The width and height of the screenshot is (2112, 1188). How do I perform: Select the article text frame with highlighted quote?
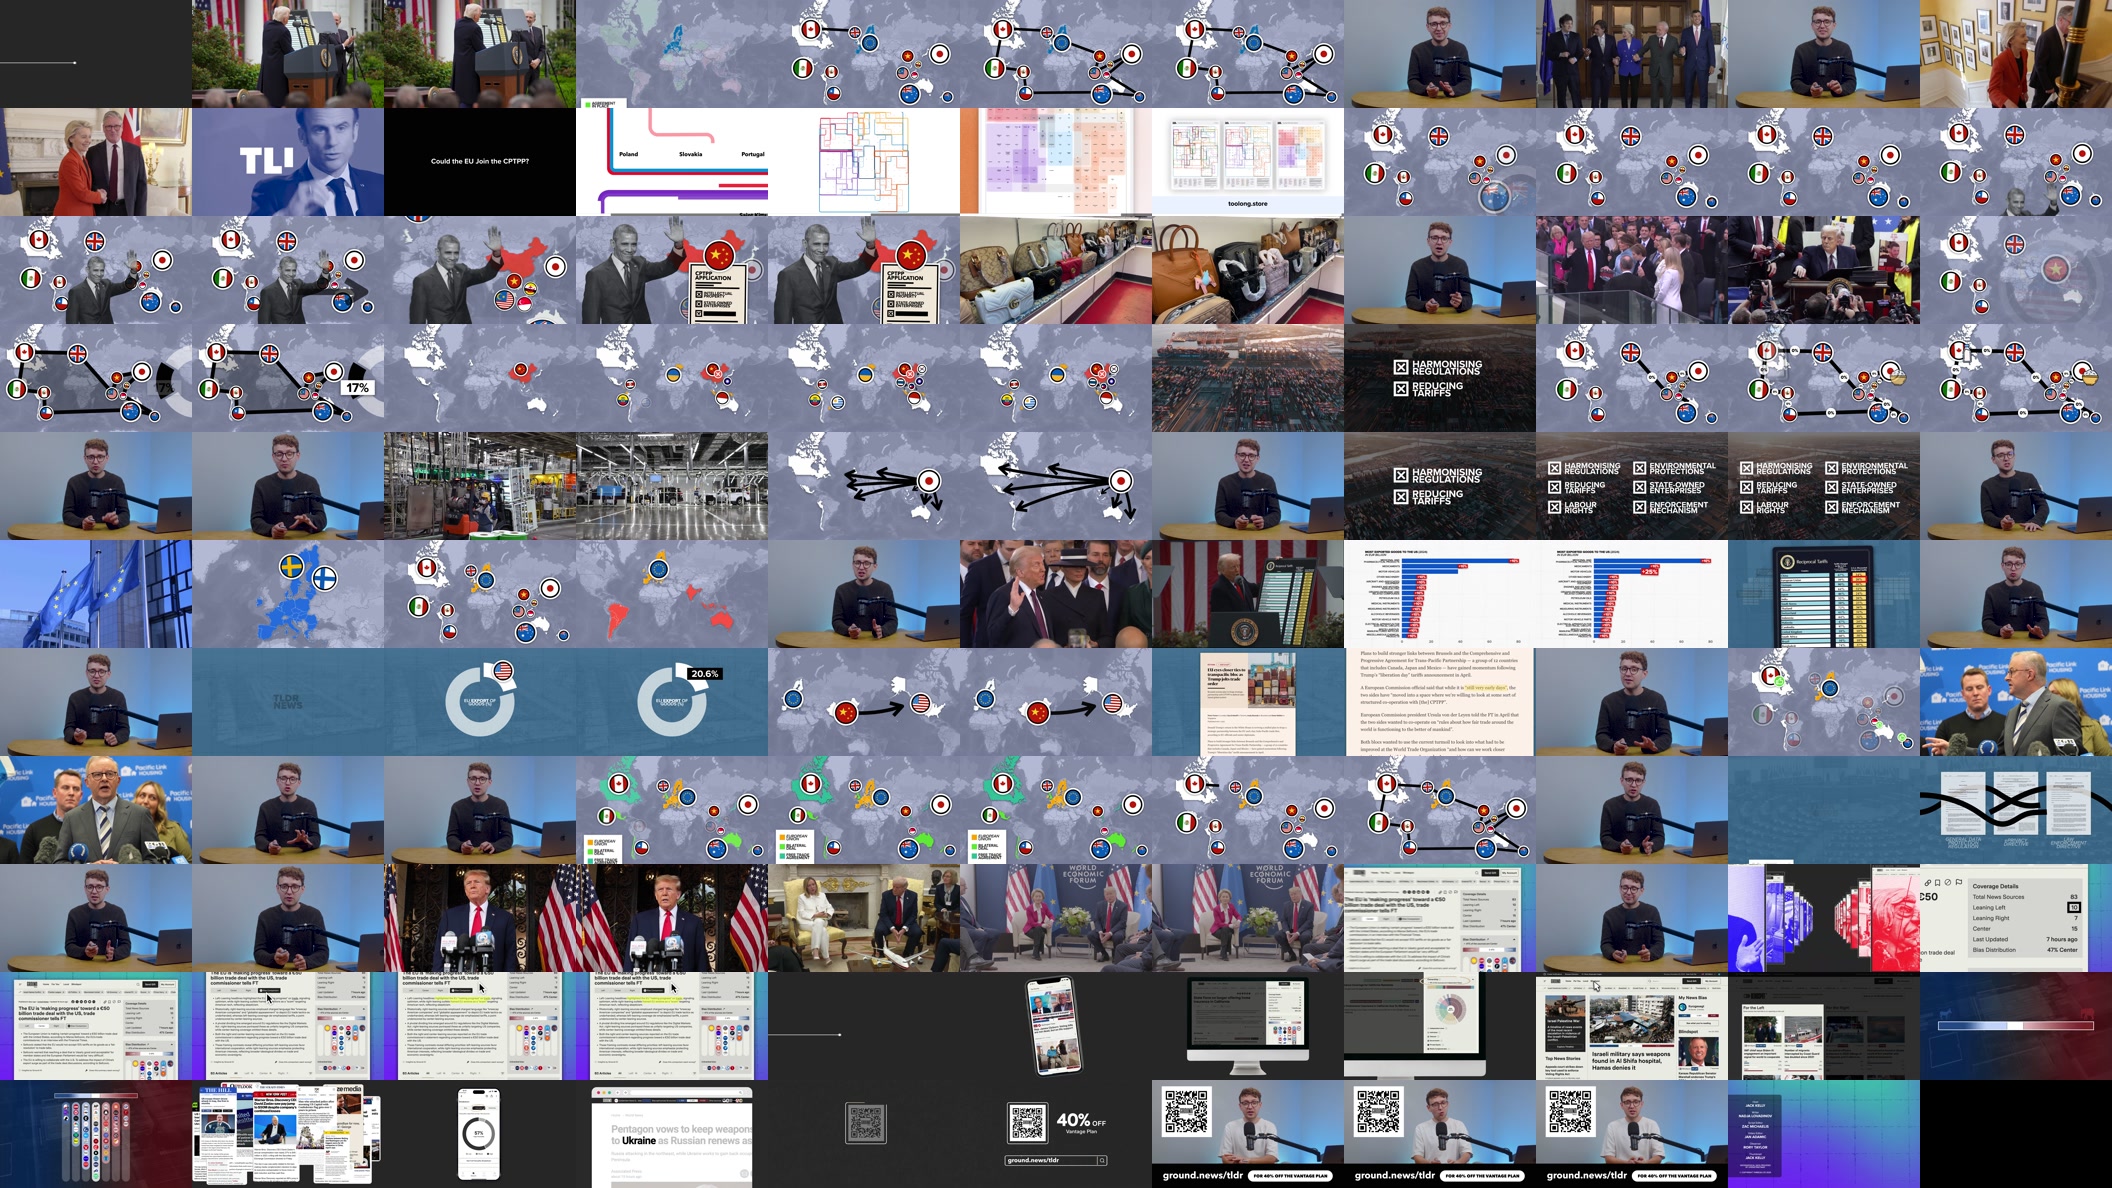click(1440, 702)
